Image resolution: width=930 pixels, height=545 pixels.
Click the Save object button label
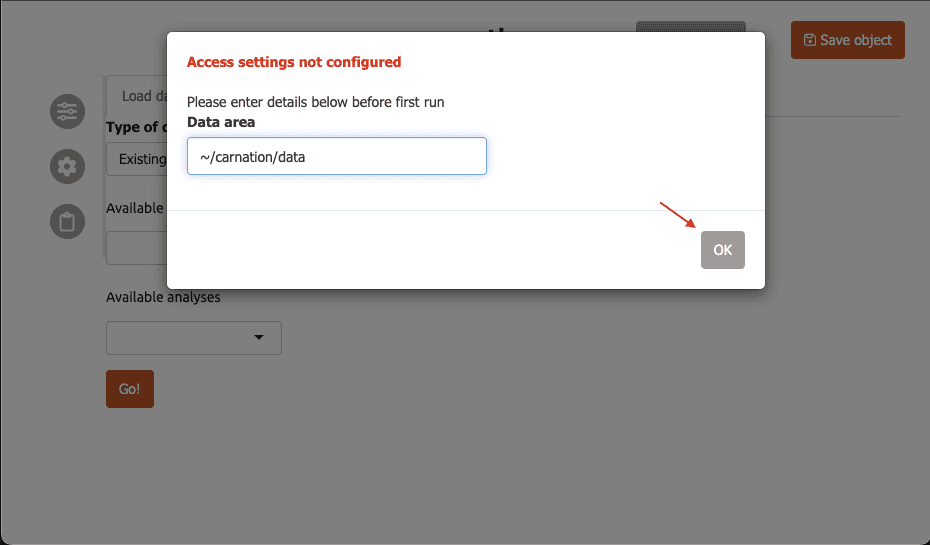point(855,40)
